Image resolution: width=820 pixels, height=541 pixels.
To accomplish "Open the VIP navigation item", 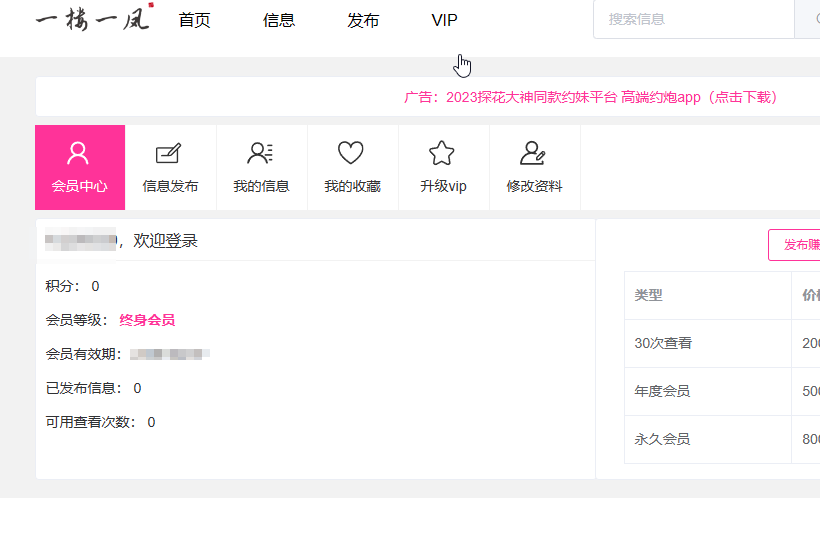I will point(445,20).
